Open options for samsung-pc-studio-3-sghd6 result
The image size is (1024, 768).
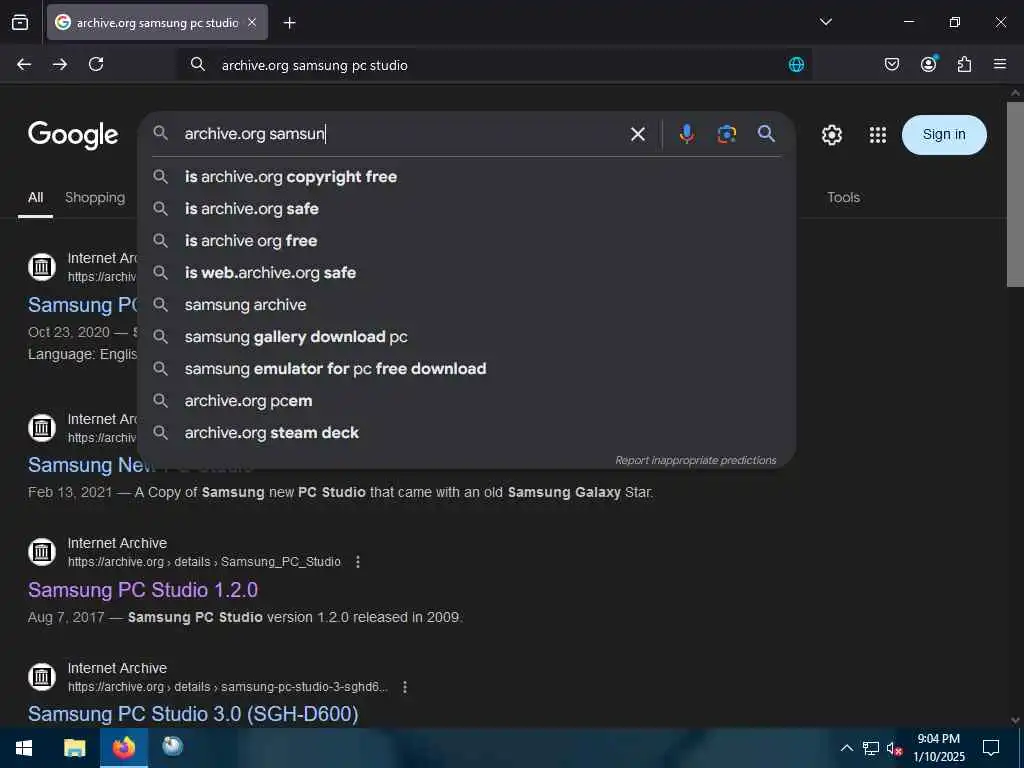(x=405, y=687)
